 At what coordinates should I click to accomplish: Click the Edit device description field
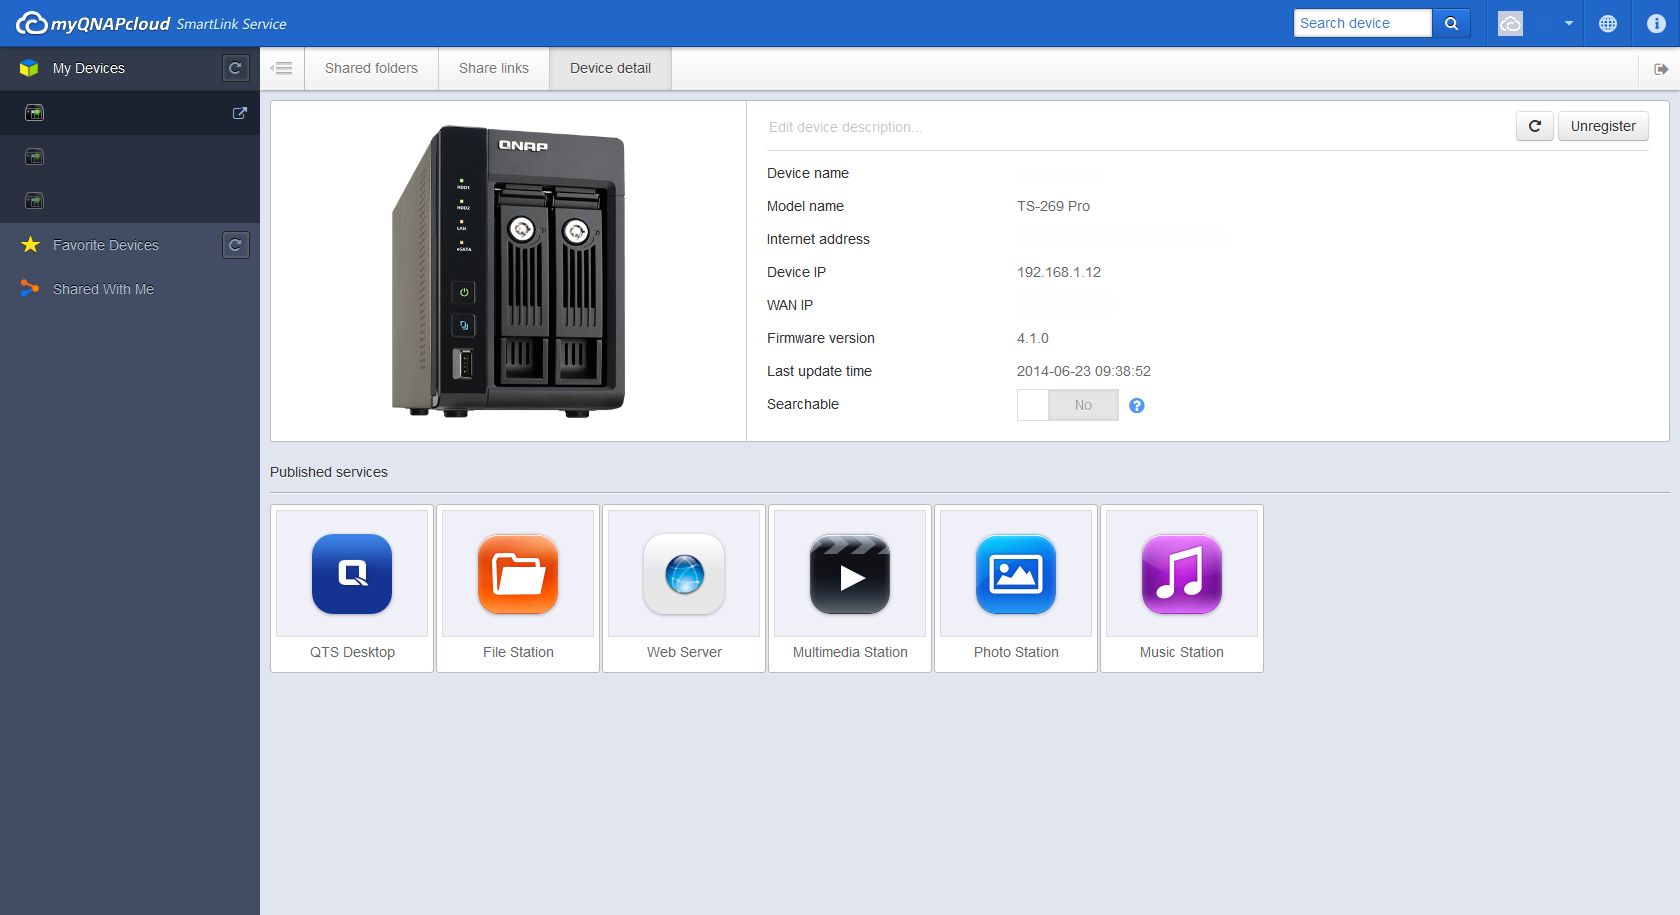coord(1135,127)
